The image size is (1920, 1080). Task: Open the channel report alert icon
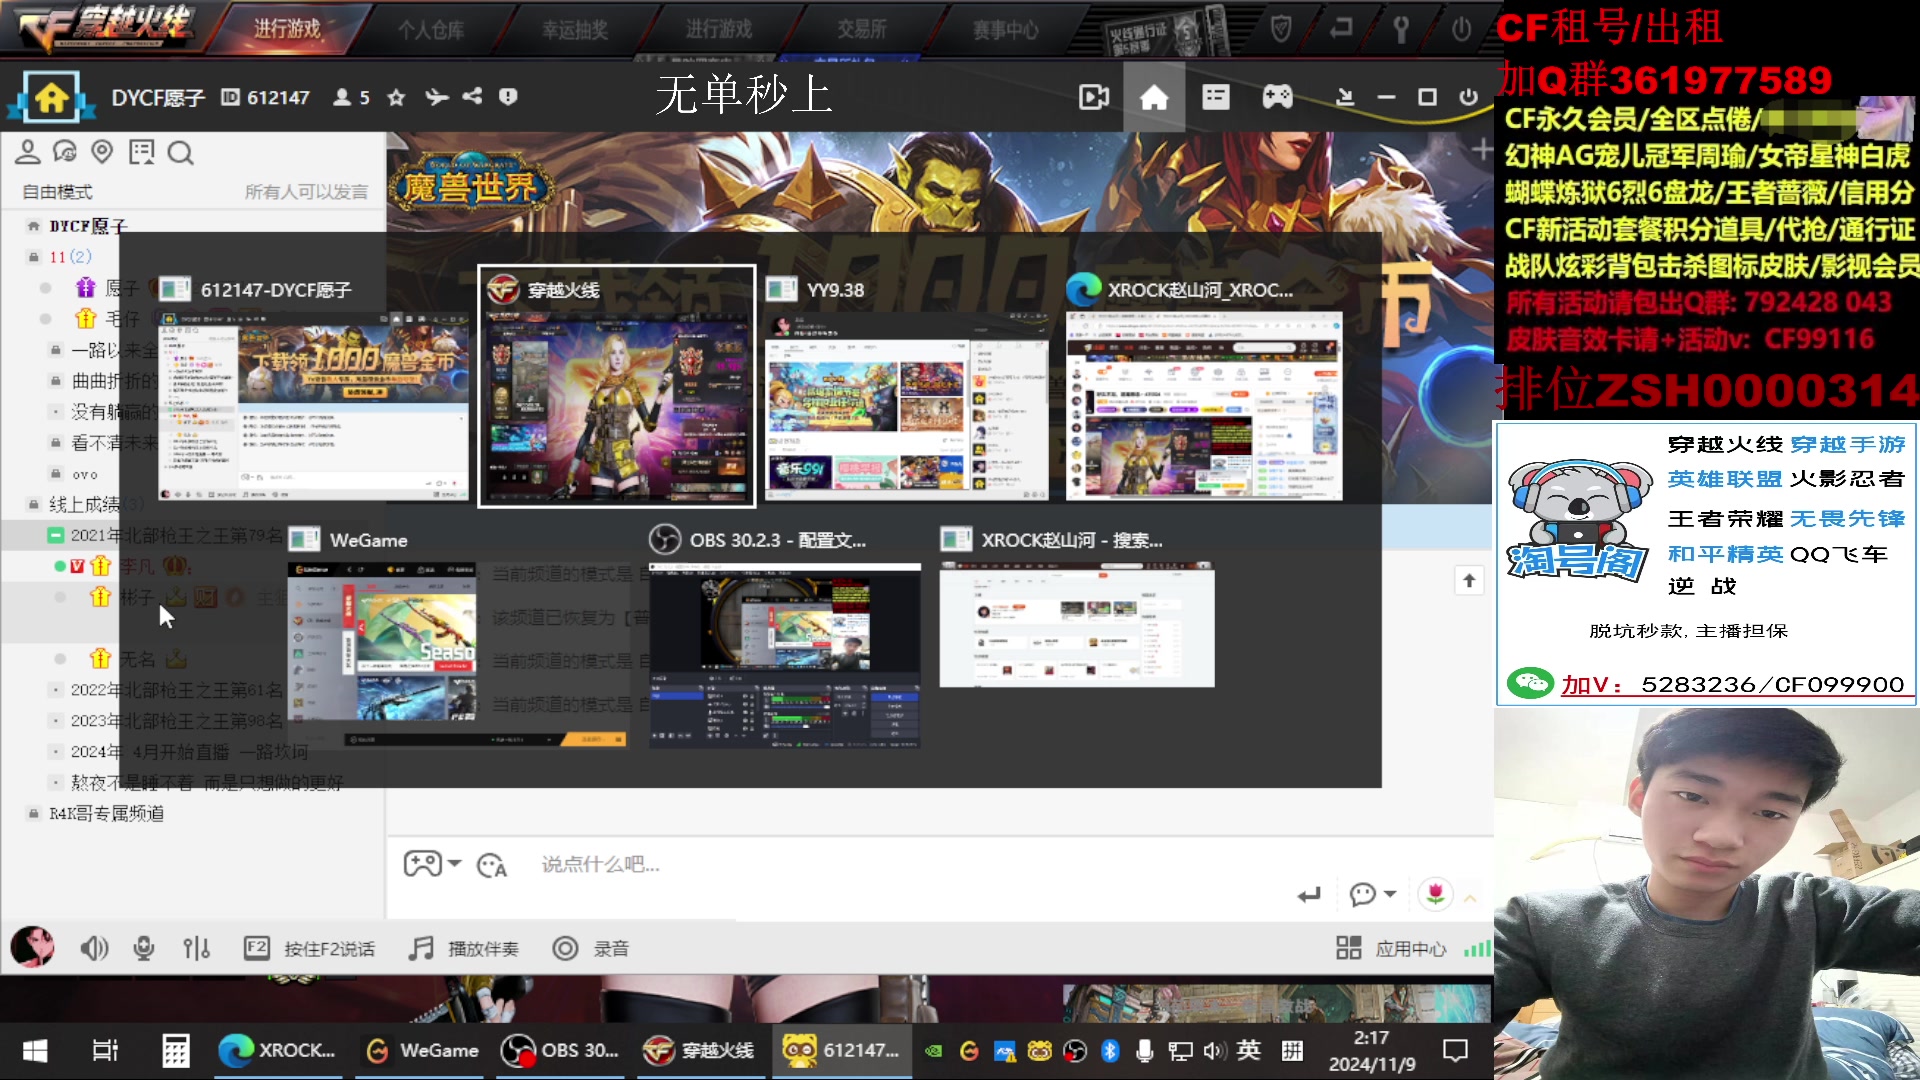(508, 97)
